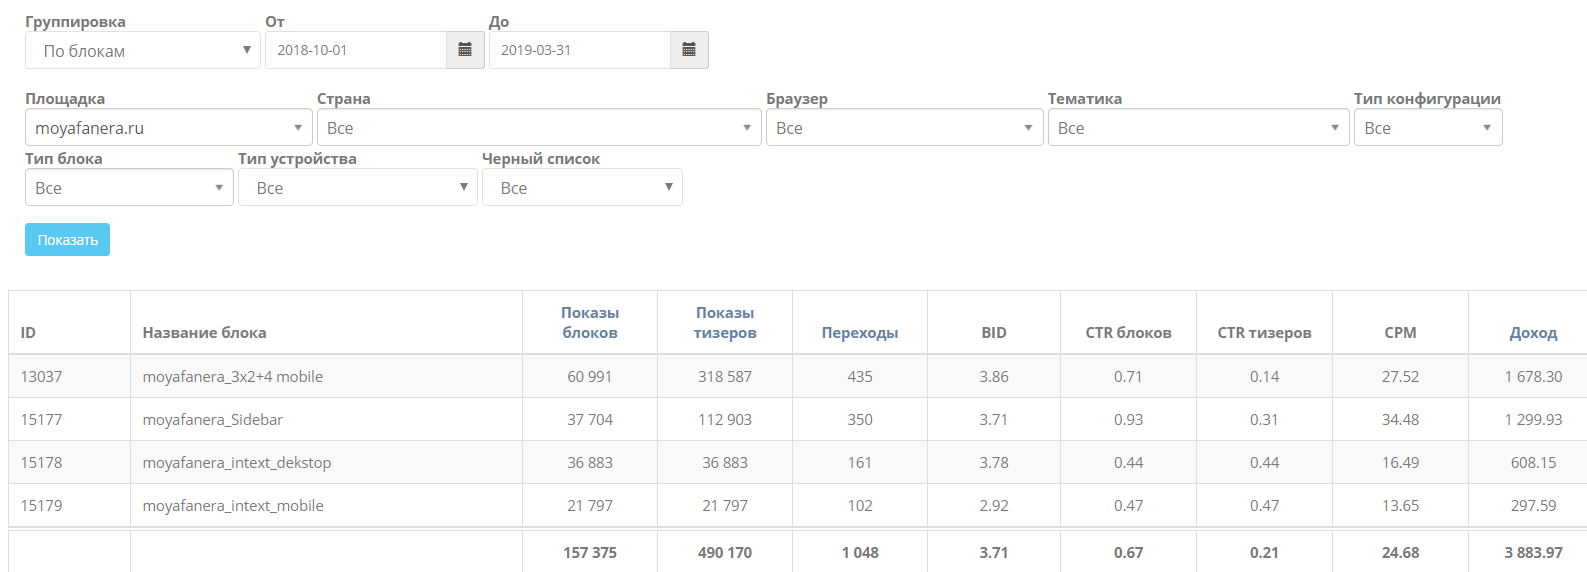Sort by Показы тизеров column

pos(725,323)
